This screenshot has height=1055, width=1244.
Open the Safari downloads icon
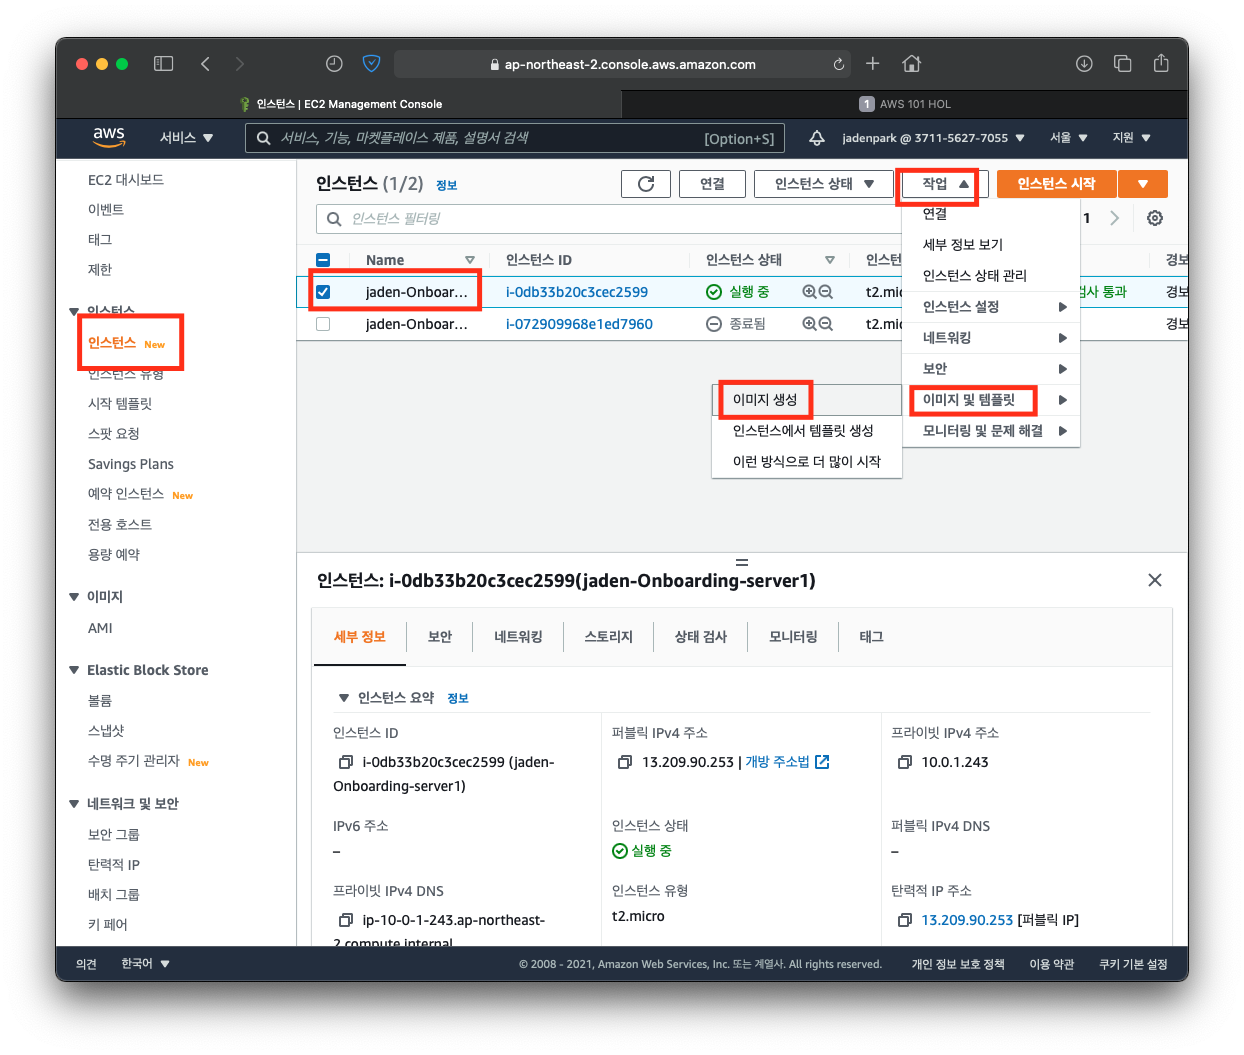(x=1084, y=64)
